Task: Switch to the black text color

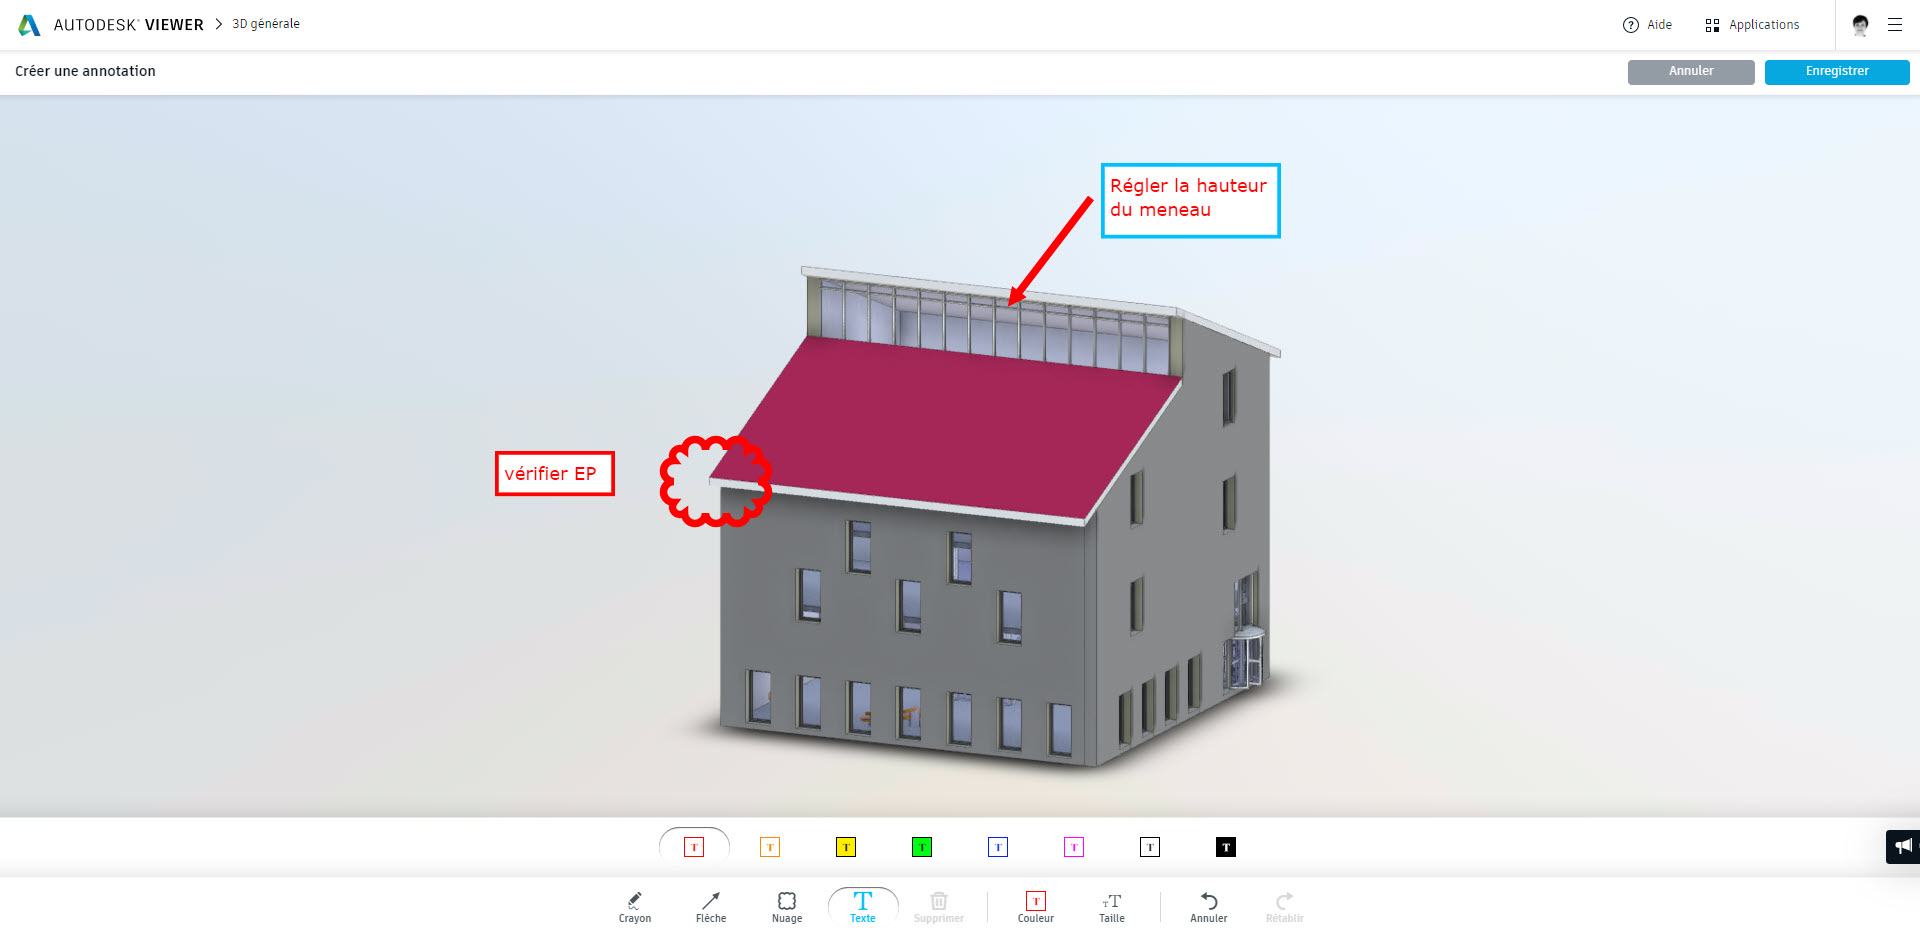Action: [x=1225, y=846]
